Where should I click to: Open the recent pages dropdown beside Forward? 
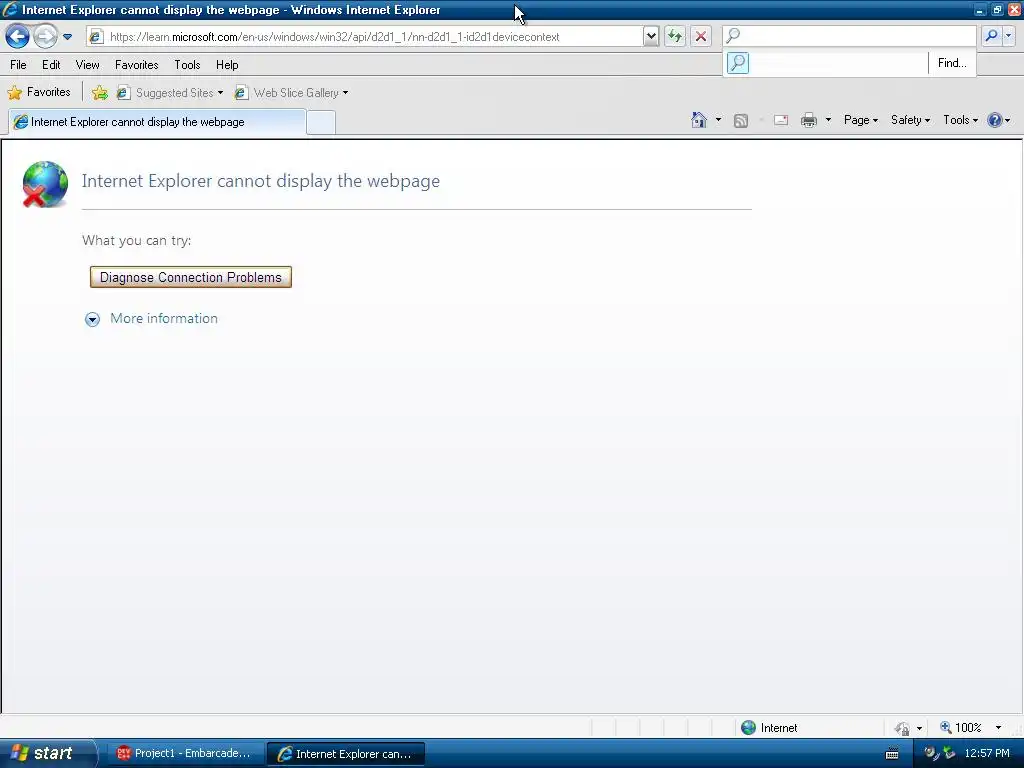click(x=67, y=37)
